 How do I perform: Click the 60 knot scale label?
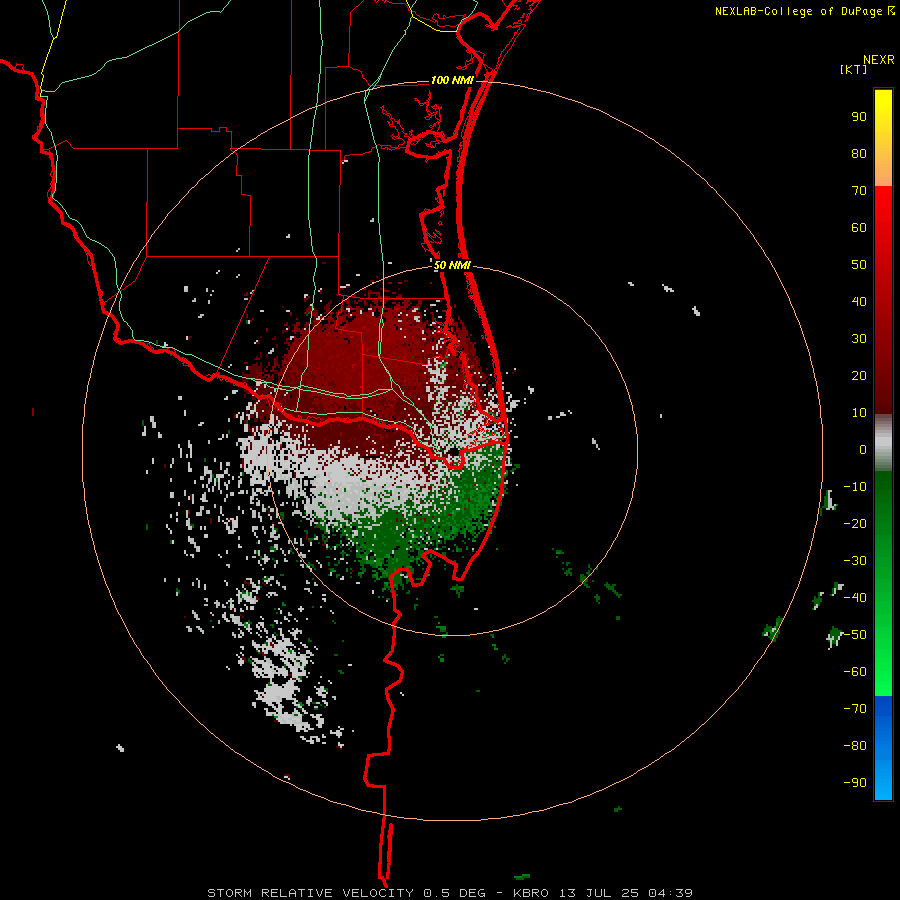[x=859, y=227]
